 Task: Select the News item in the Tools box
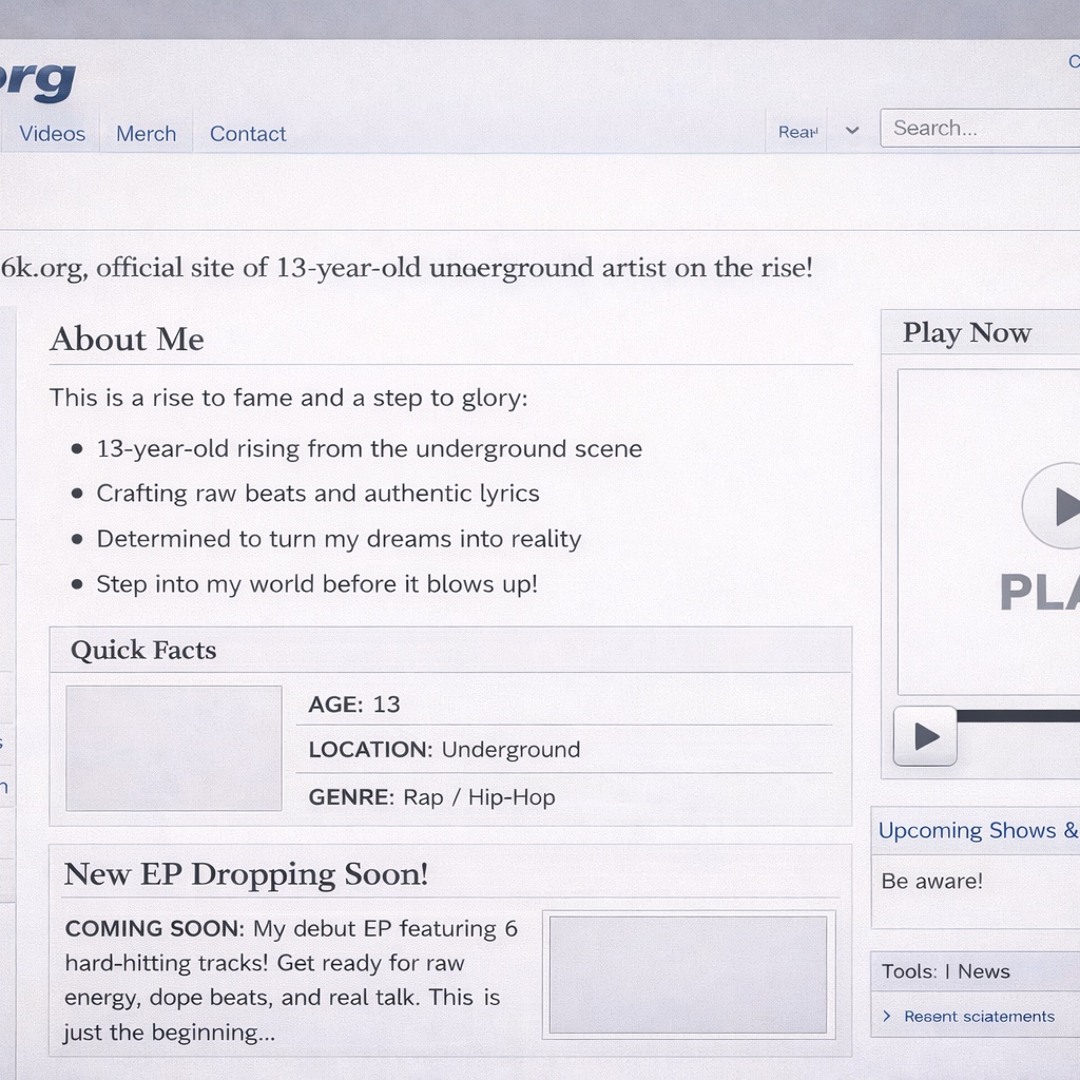tap(984, 972)
